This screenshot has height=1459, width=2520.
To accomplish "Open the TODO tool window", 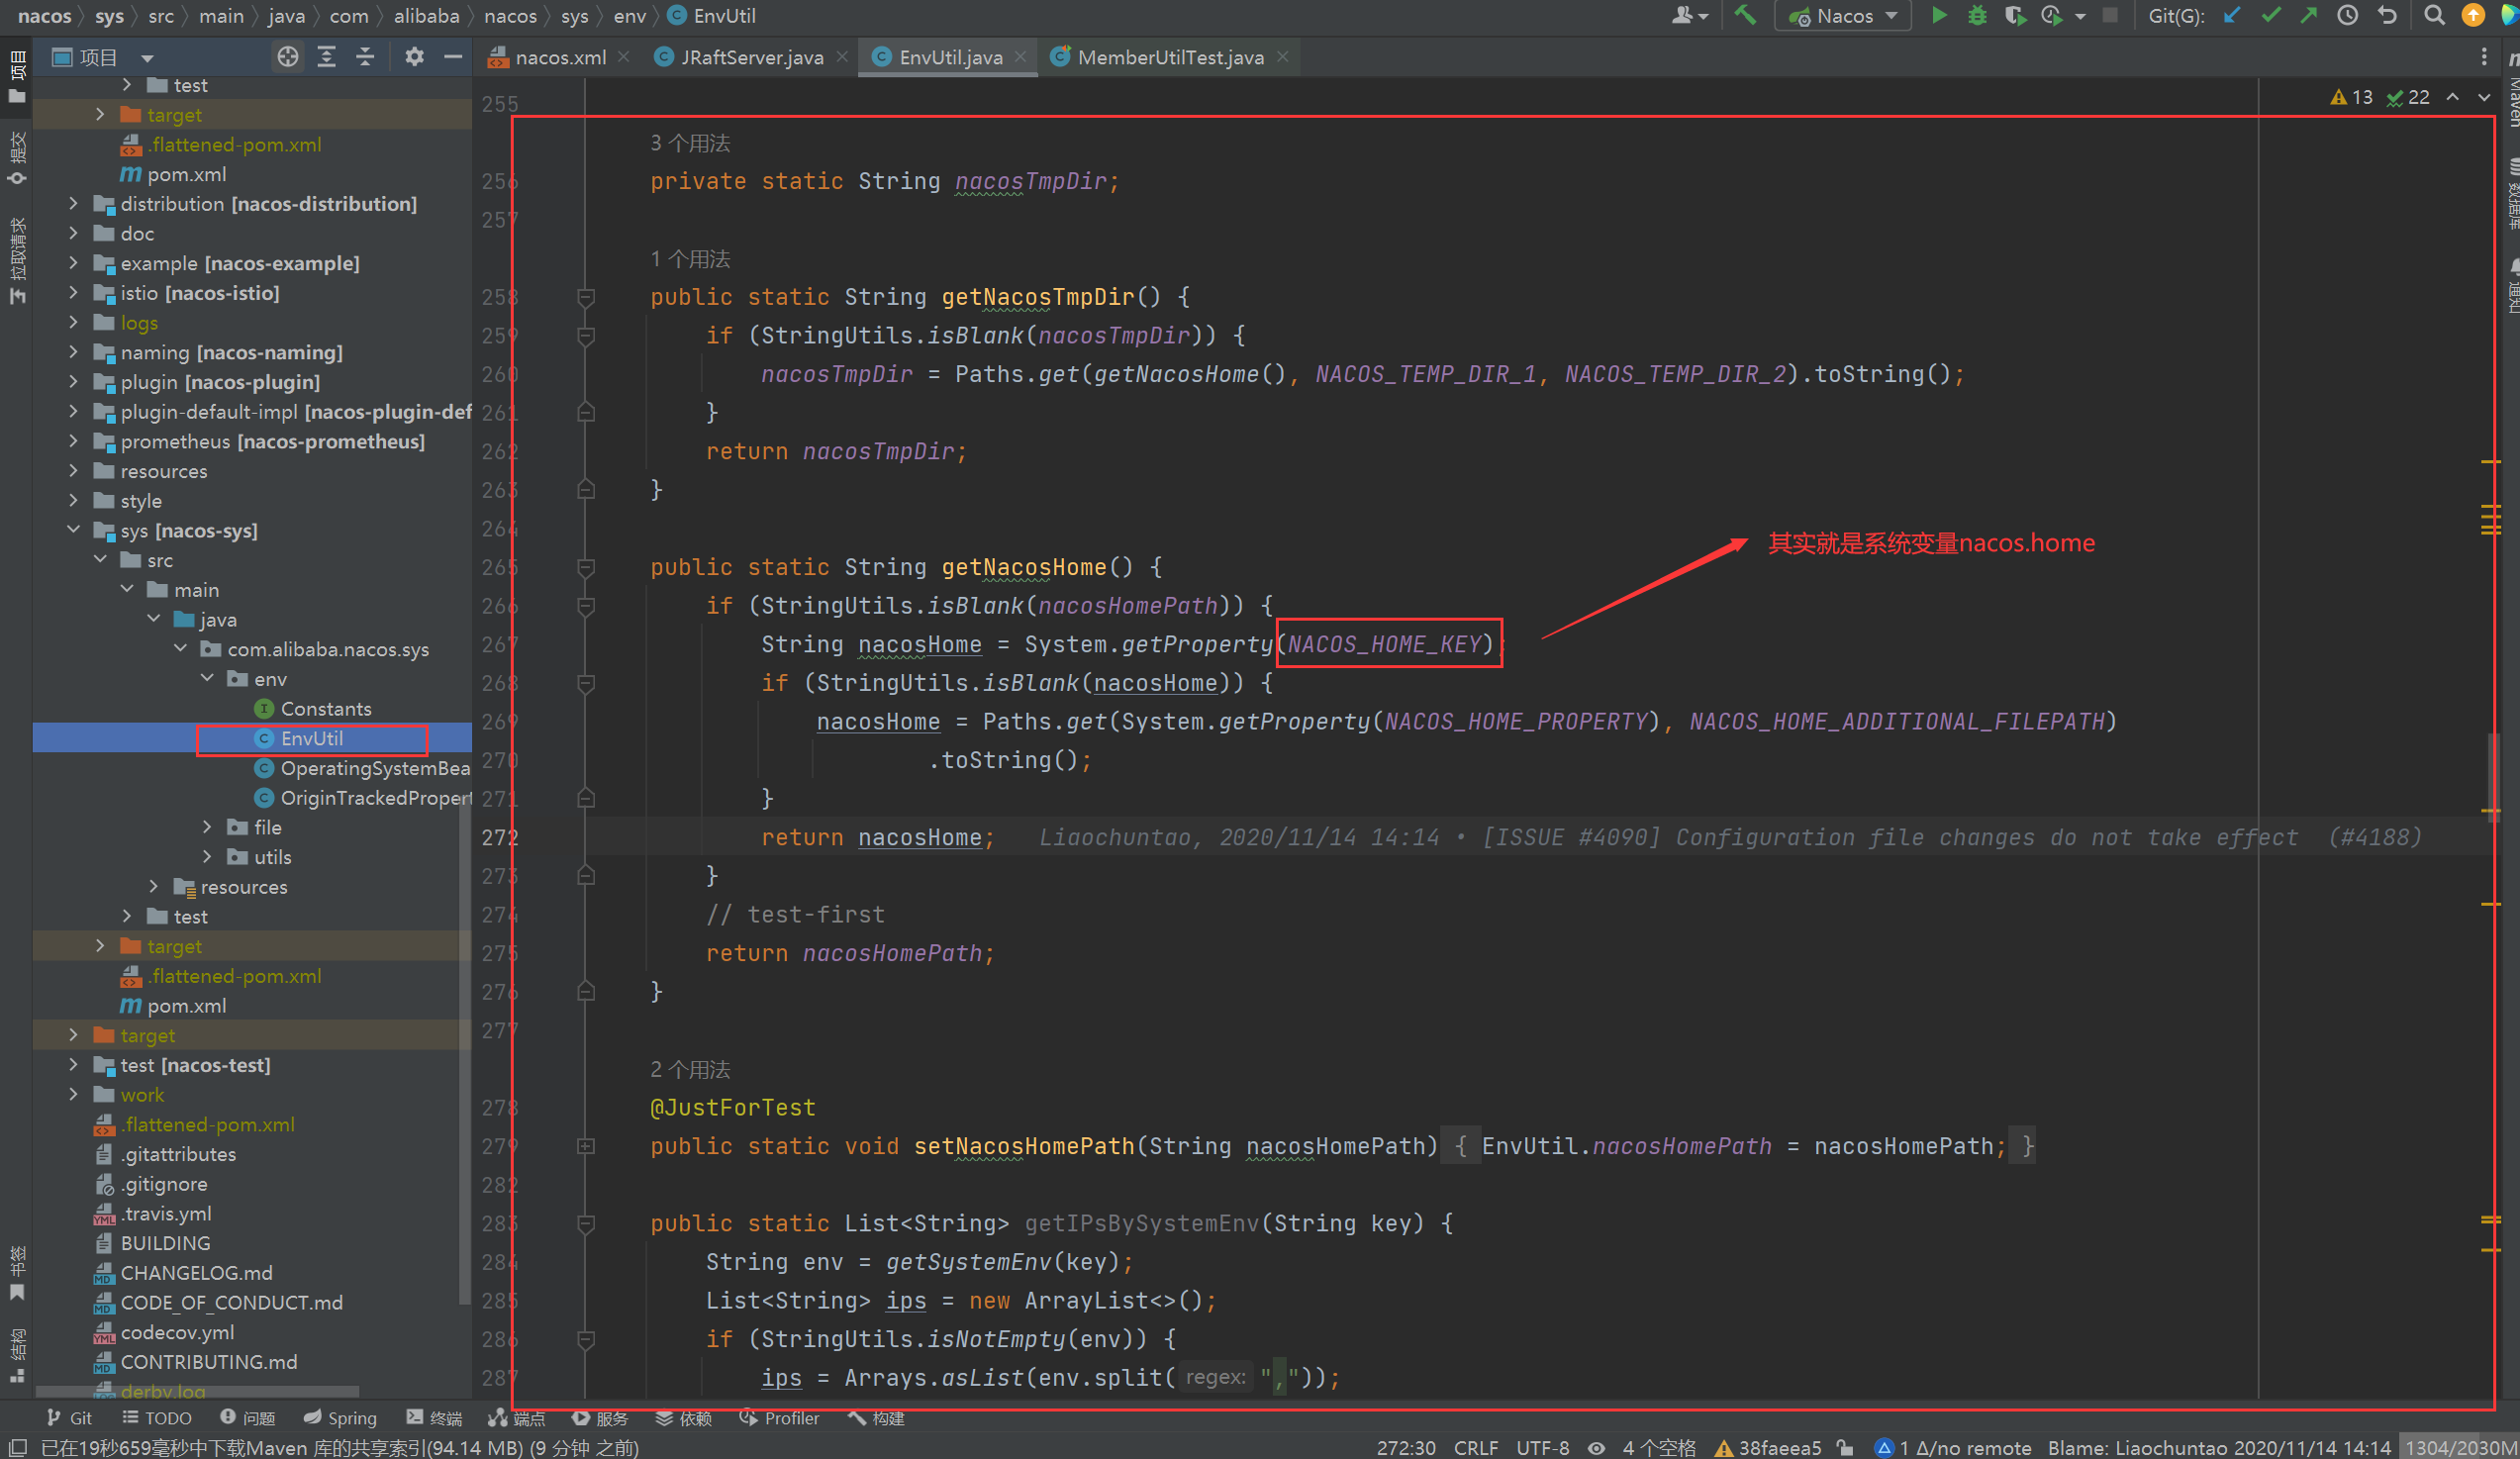I will (x=156, y=1418).
